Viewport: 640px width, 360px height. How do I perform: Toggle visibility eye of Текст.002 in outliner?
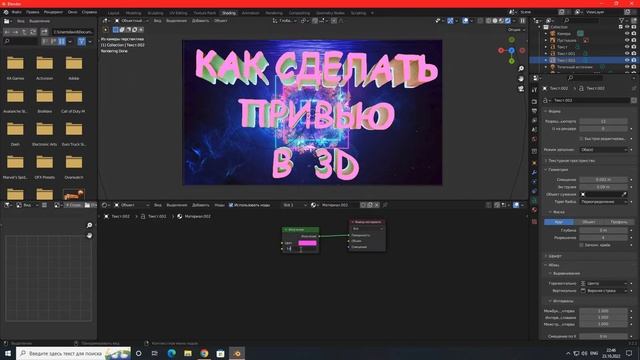[x=627, y=60]
